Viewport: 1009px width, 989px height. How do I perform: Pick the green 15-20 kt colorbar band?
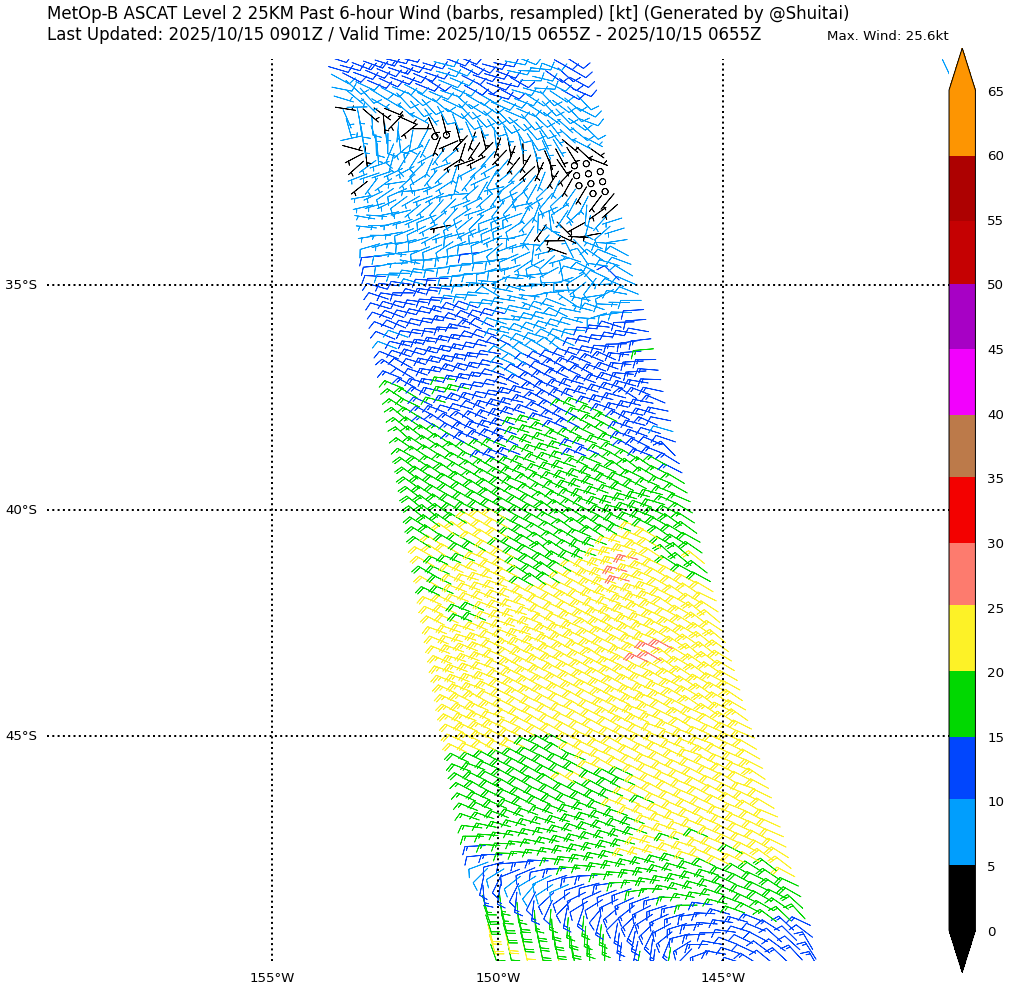[961, 704]
